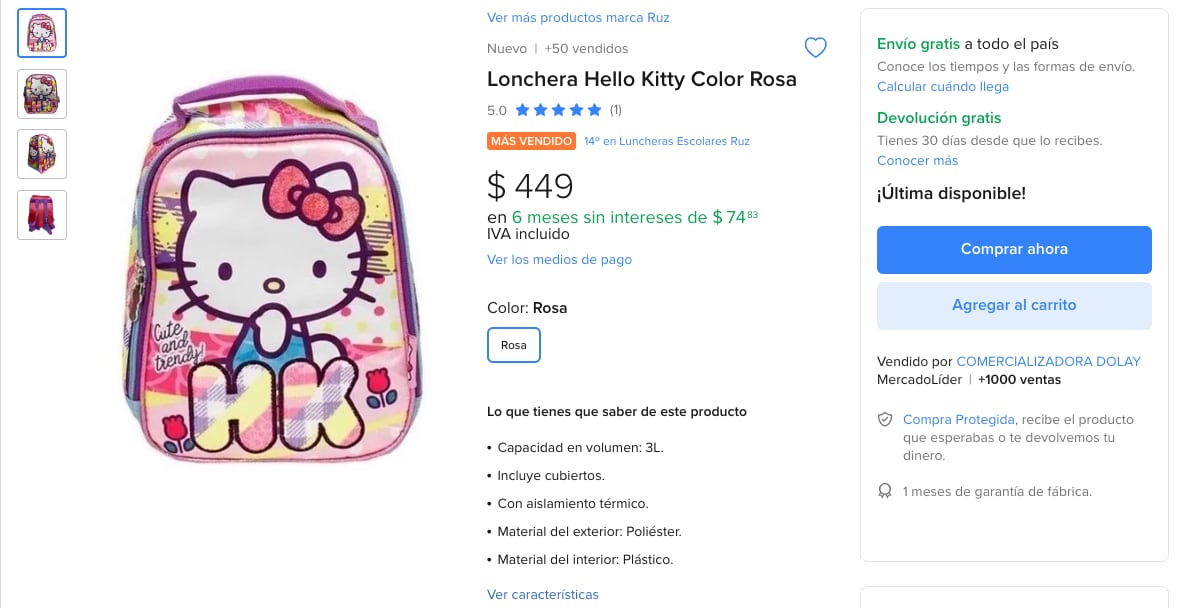Click the five-star rating icons
This screenshot has width=1177, height=608.
pos(558,110)
